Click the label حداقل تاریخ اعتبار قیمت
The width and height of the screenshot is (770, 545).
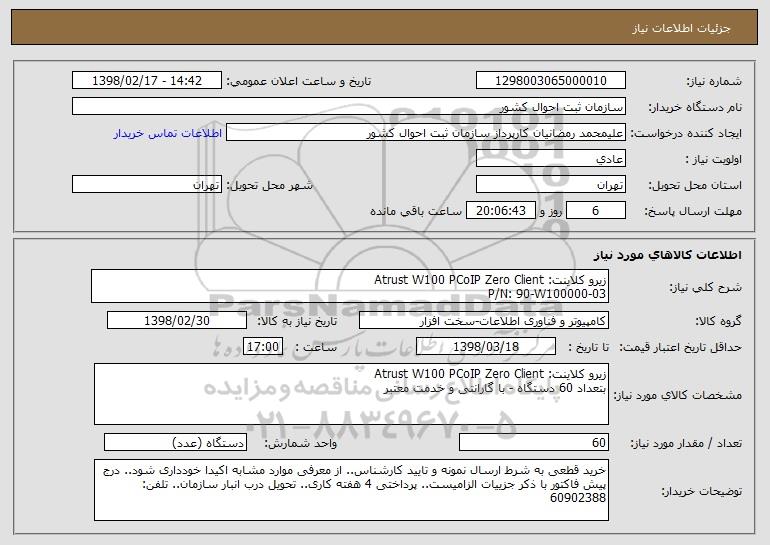tap(680, 348)
